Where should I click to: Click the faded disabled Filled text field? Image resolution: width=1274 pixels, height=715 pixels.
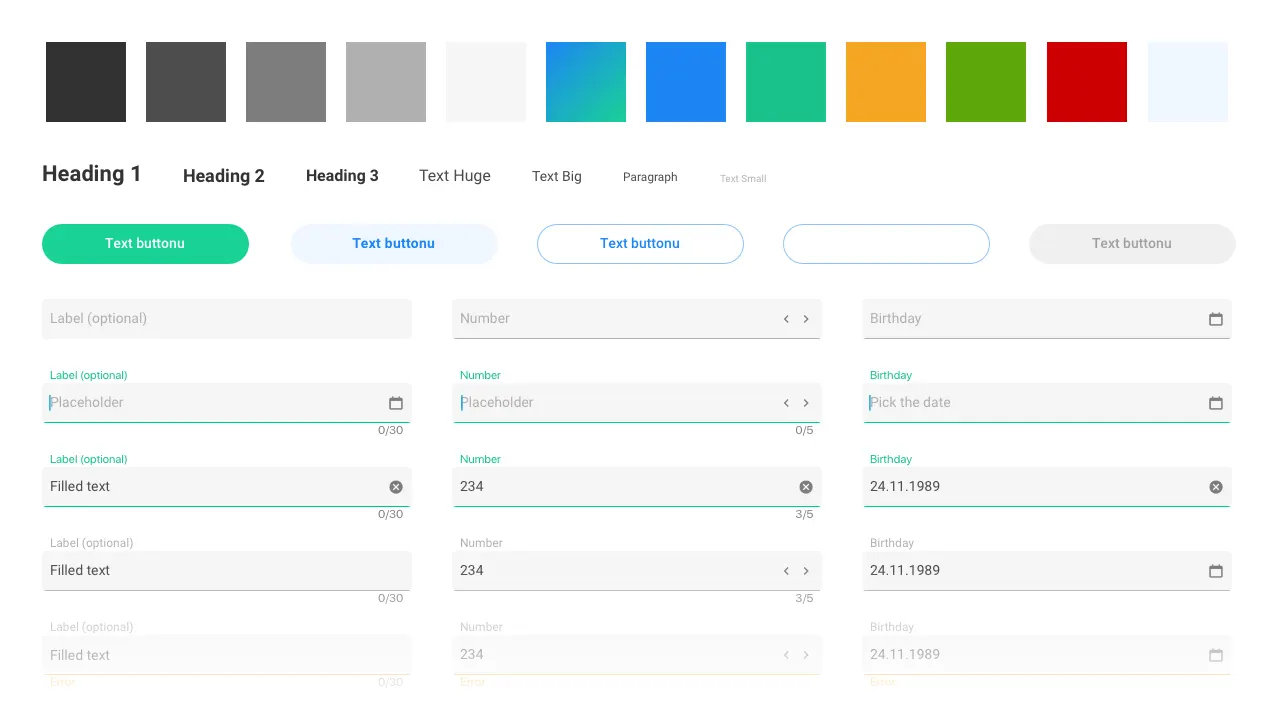[227, 655]
